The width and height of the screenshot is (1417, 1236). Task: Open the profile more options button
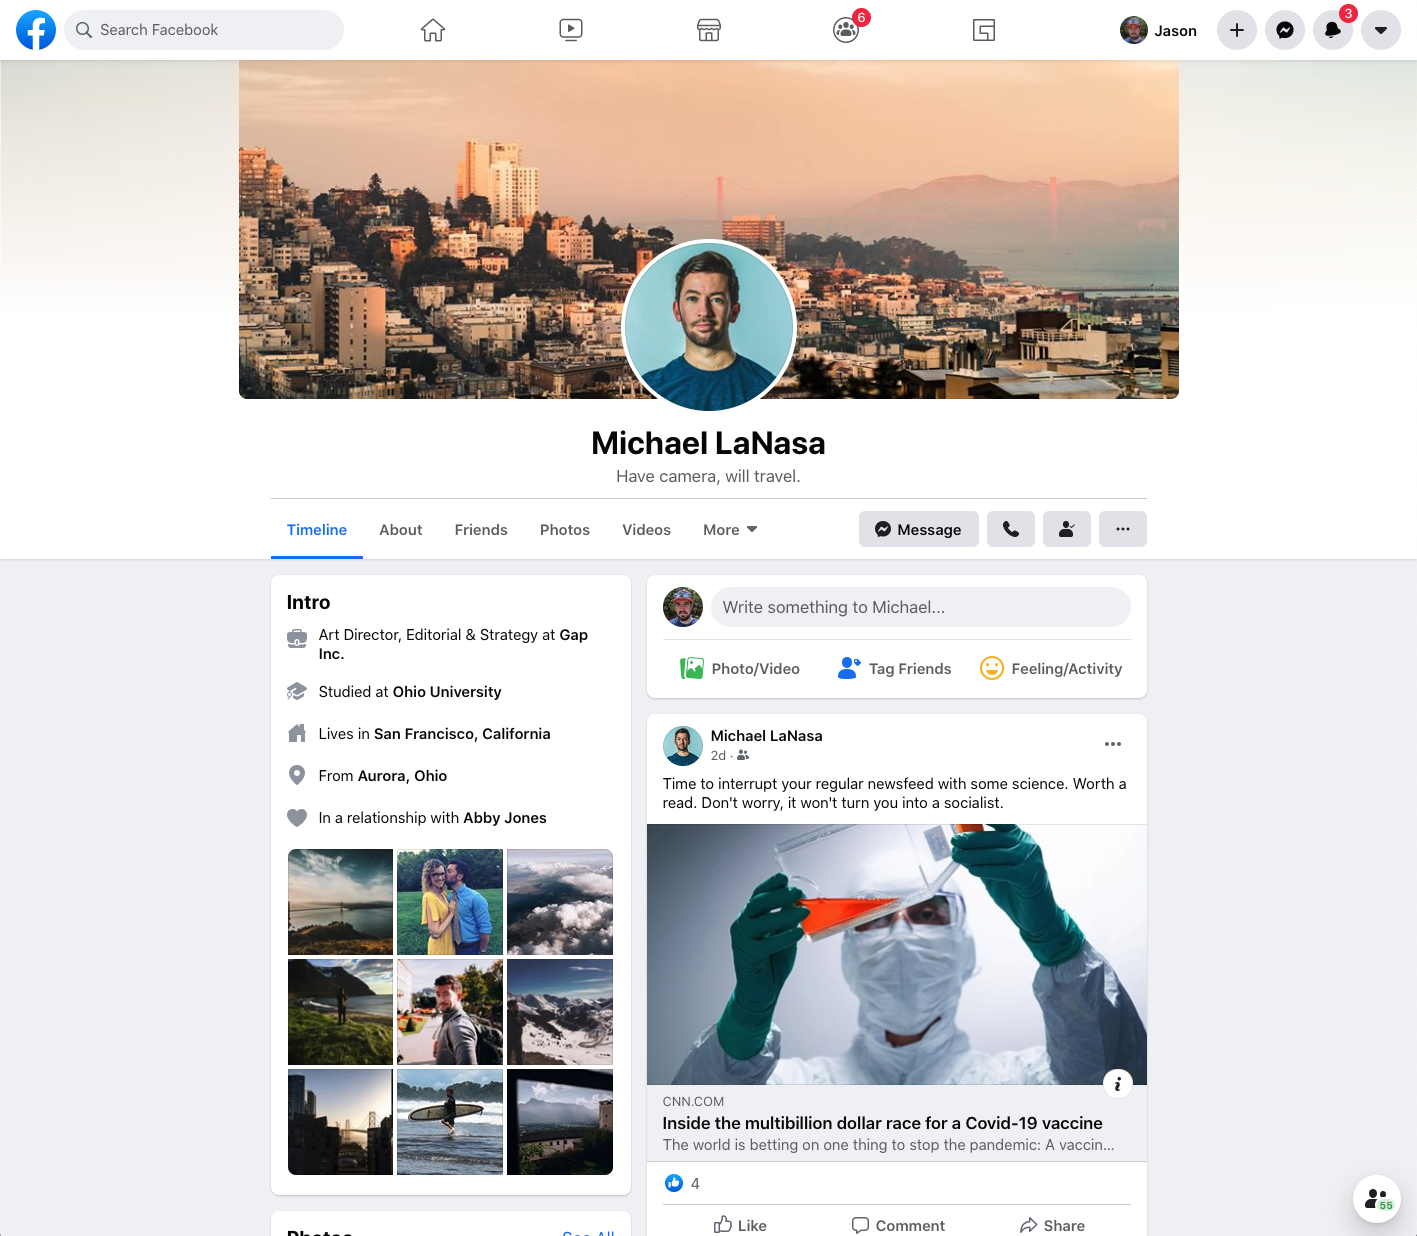tap(1123, 529)
